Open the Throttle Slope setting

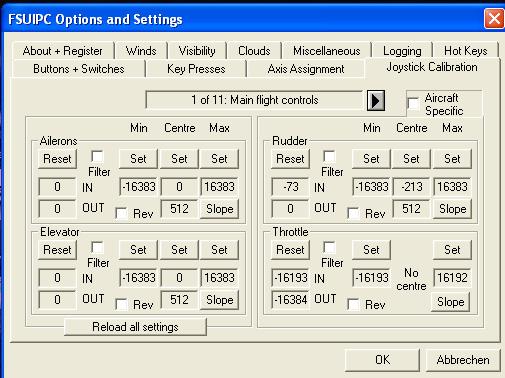pyautogui.click(x=450, y=302)
